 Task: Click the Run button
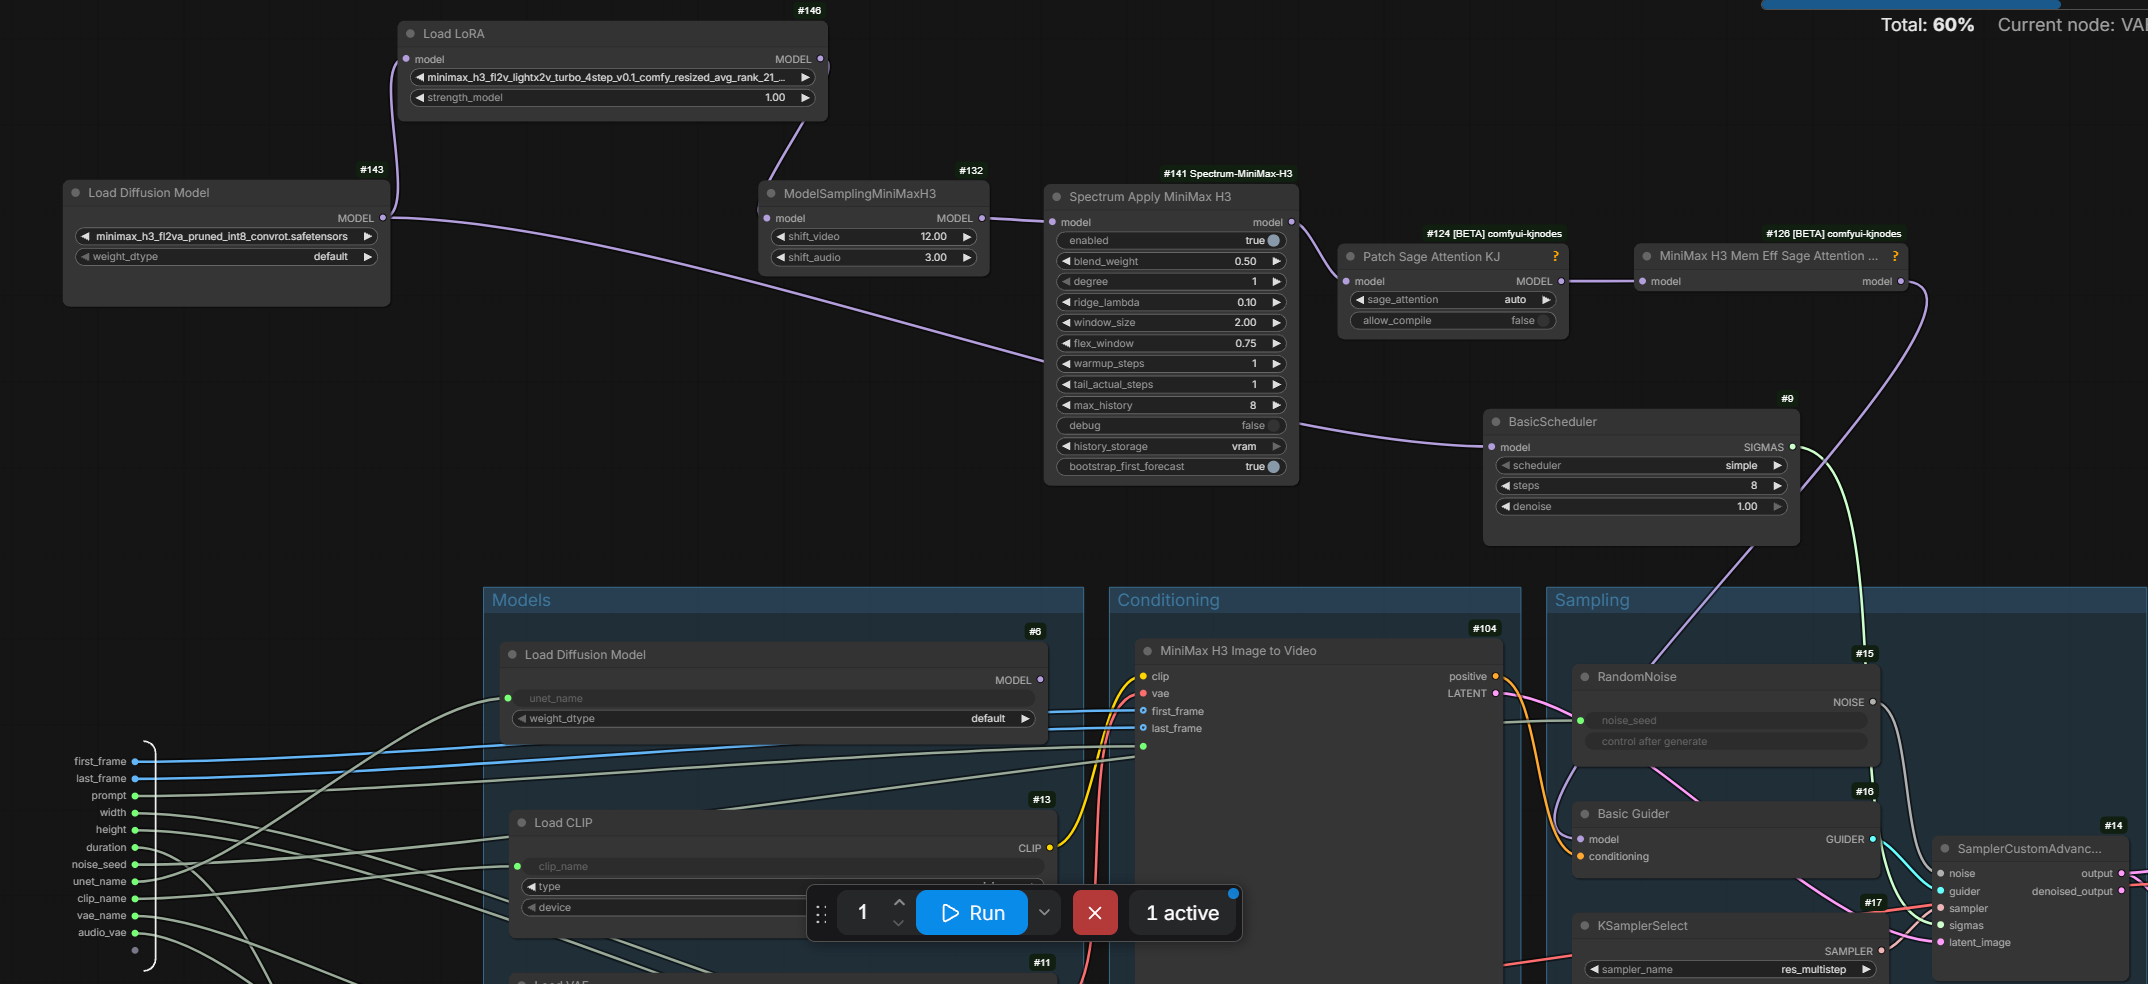(972, 913)
